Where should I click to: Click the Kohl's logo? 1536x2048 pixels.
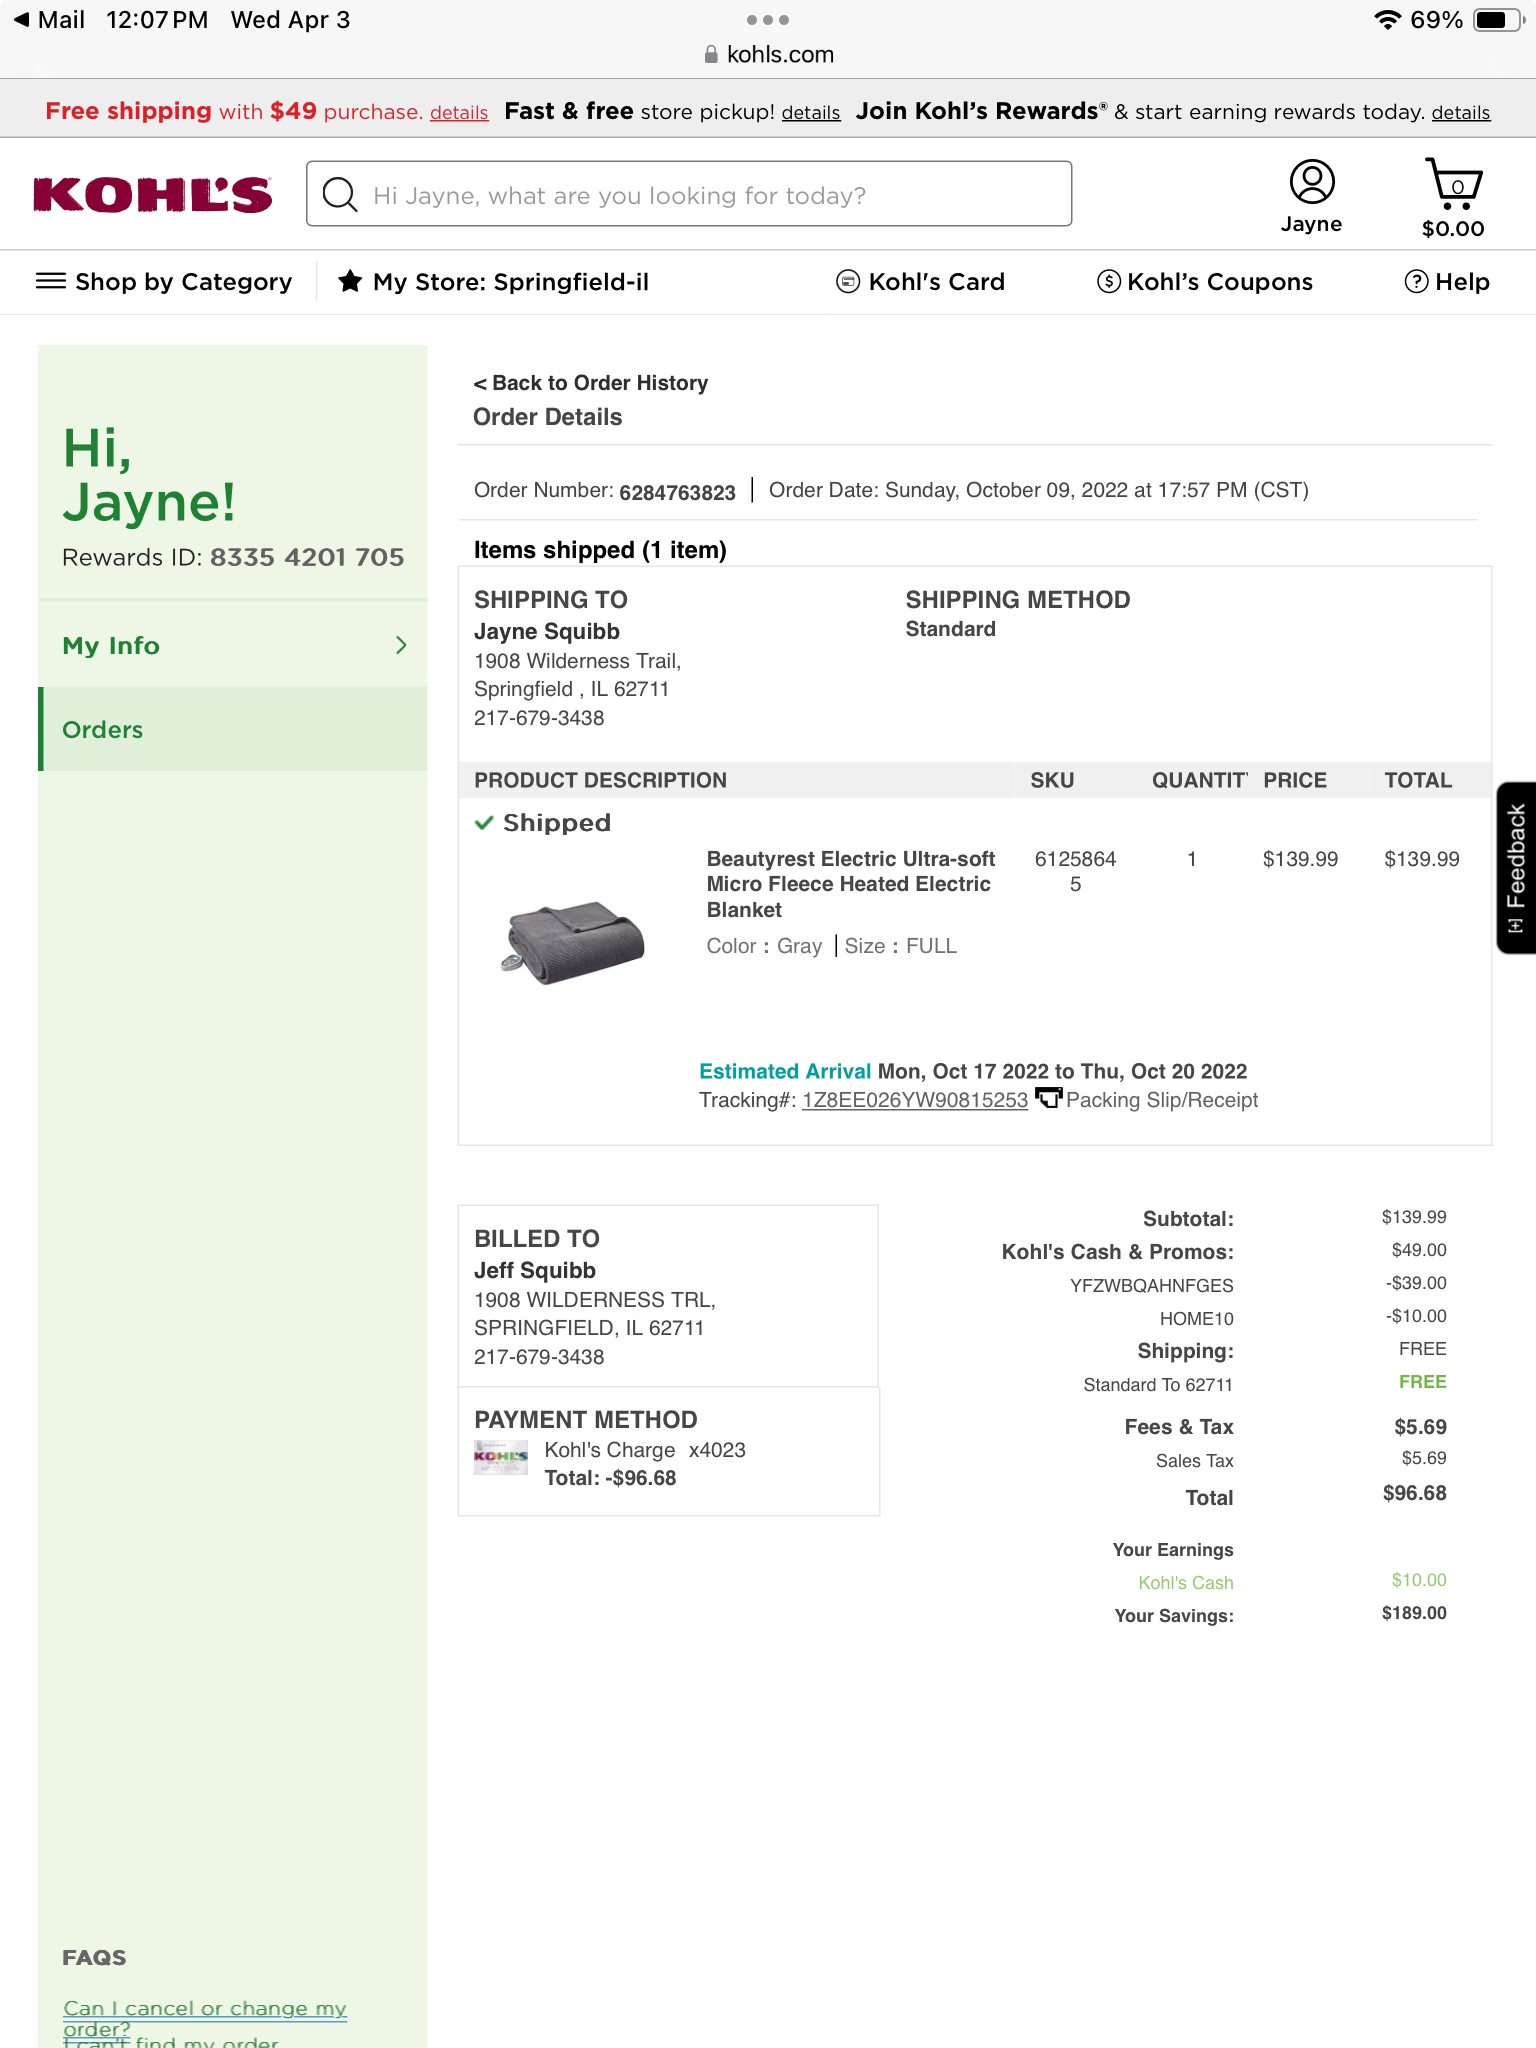pos(153,195)
